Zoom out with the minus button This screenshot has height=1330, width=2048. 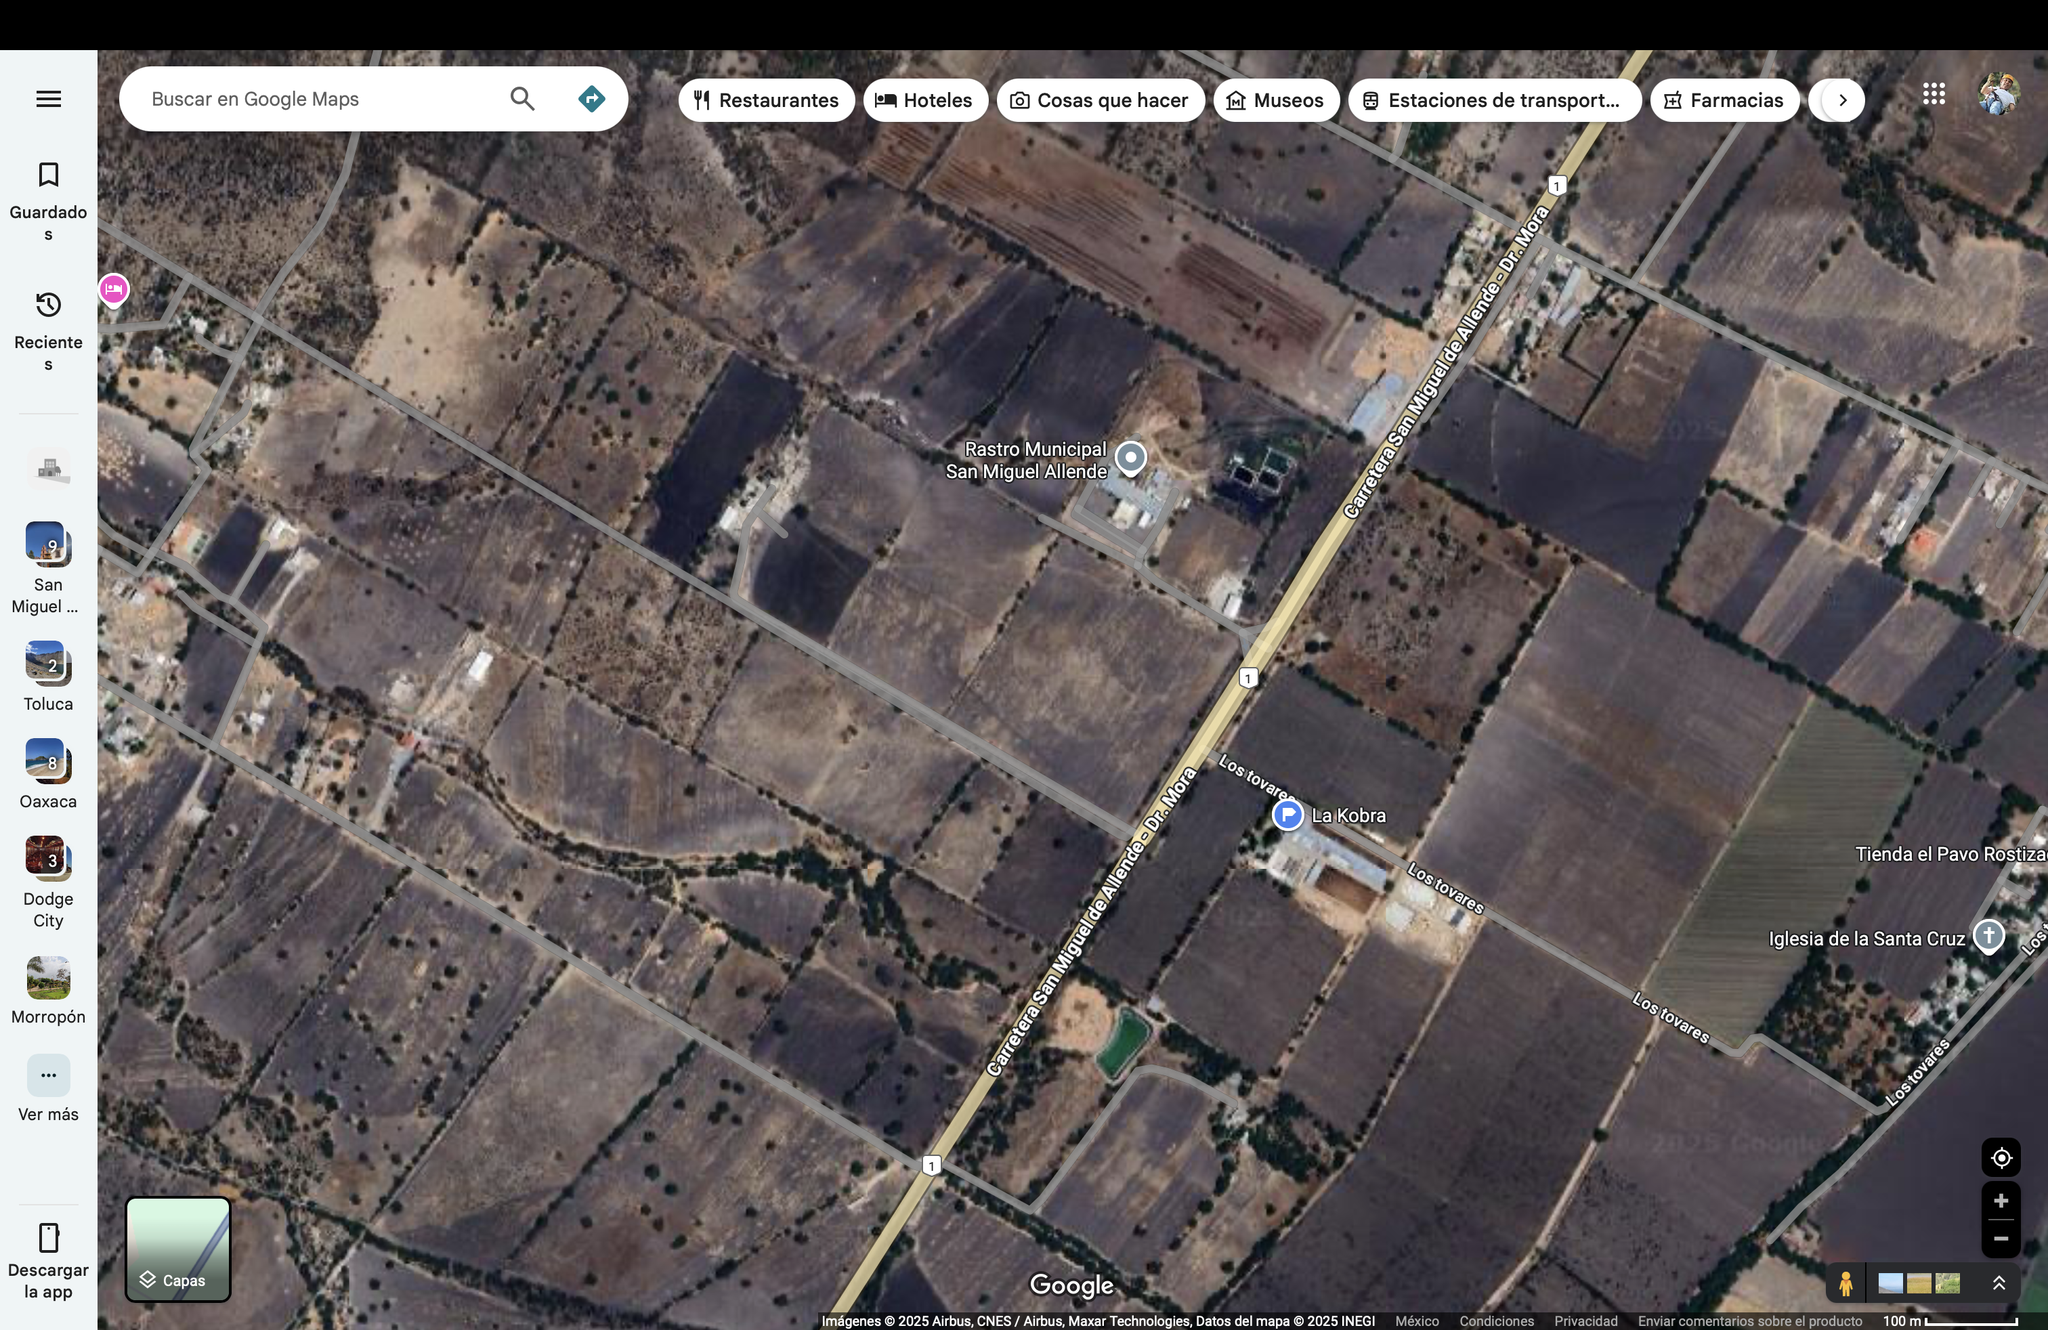[2000, 1238]
